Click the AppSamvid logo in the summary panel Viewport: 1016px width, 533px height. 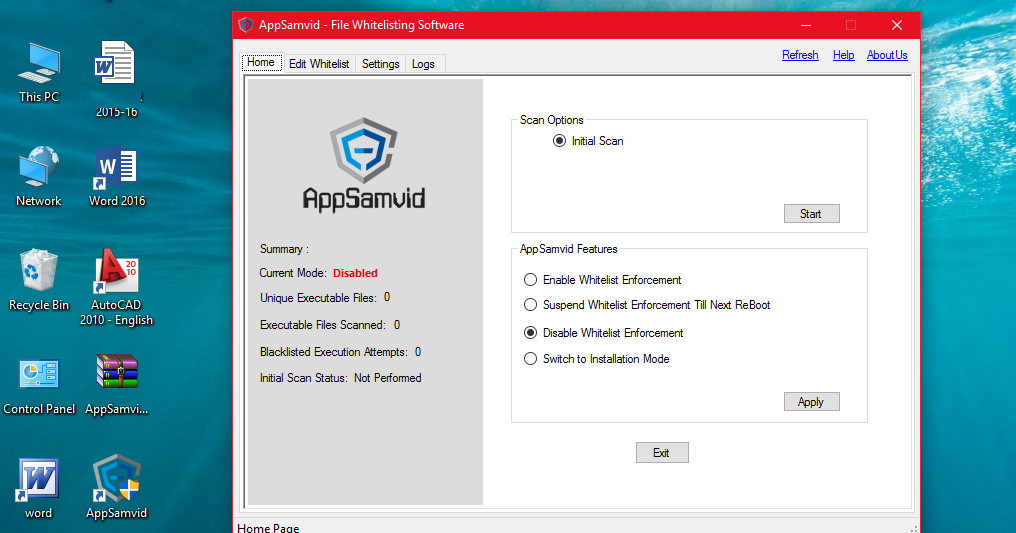pyautogui.click(x=364, y=164)
